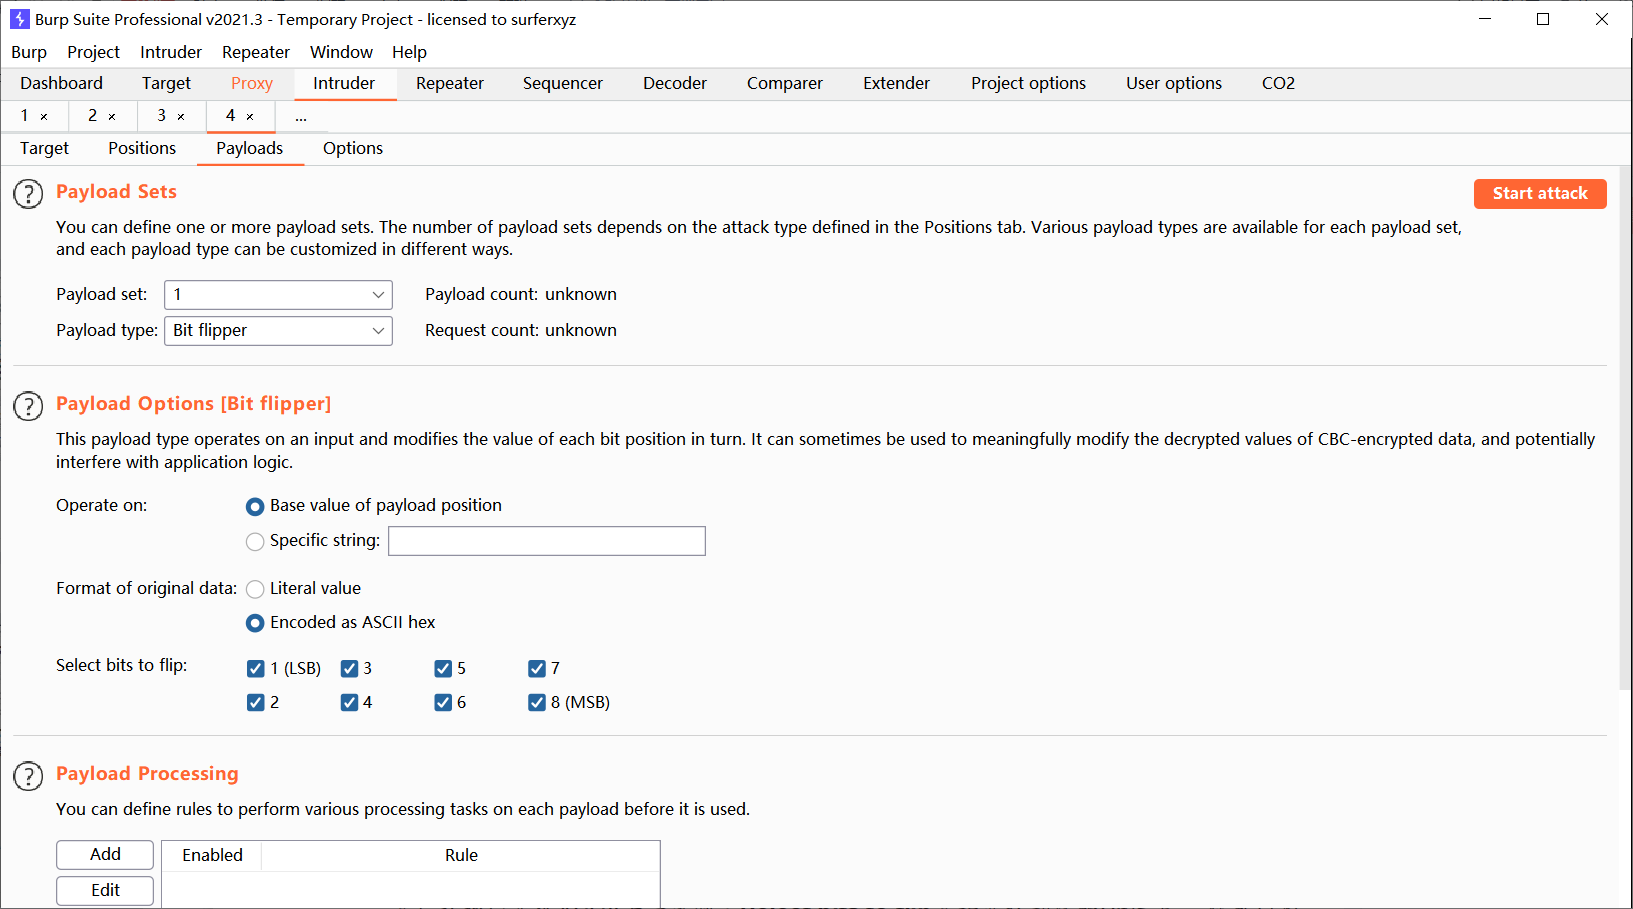Image resolution: width=1633 pixels, height=909 pixels.
Task: Open the Project options tab
Action: (x=1028, y=84)
